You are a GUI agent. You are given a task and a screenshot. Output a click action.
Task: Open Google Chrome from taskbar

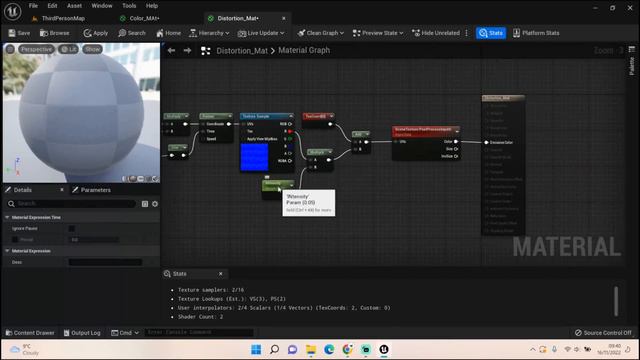pyautogui.click(x=347, y=349)
